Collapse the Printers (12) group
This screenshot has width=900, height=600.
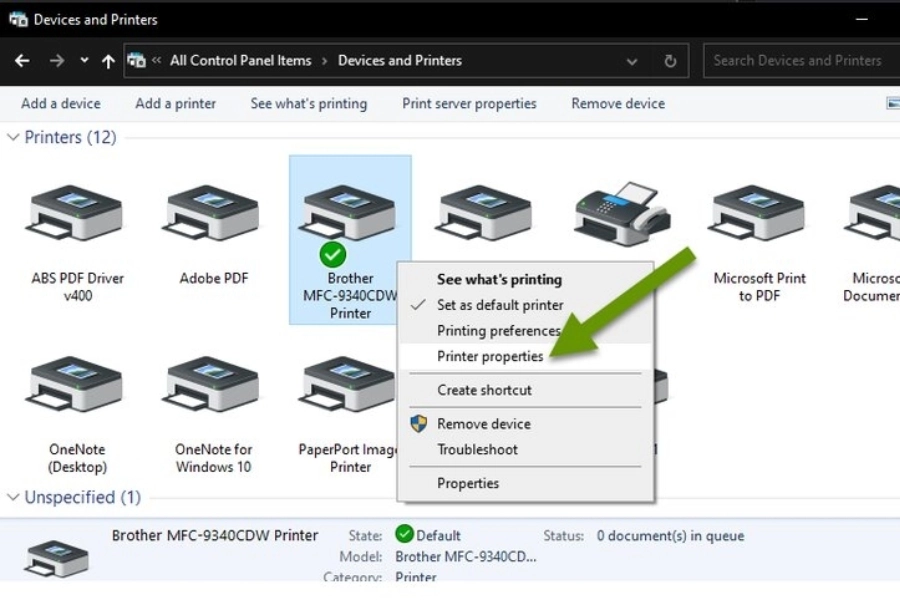(13, 138)
